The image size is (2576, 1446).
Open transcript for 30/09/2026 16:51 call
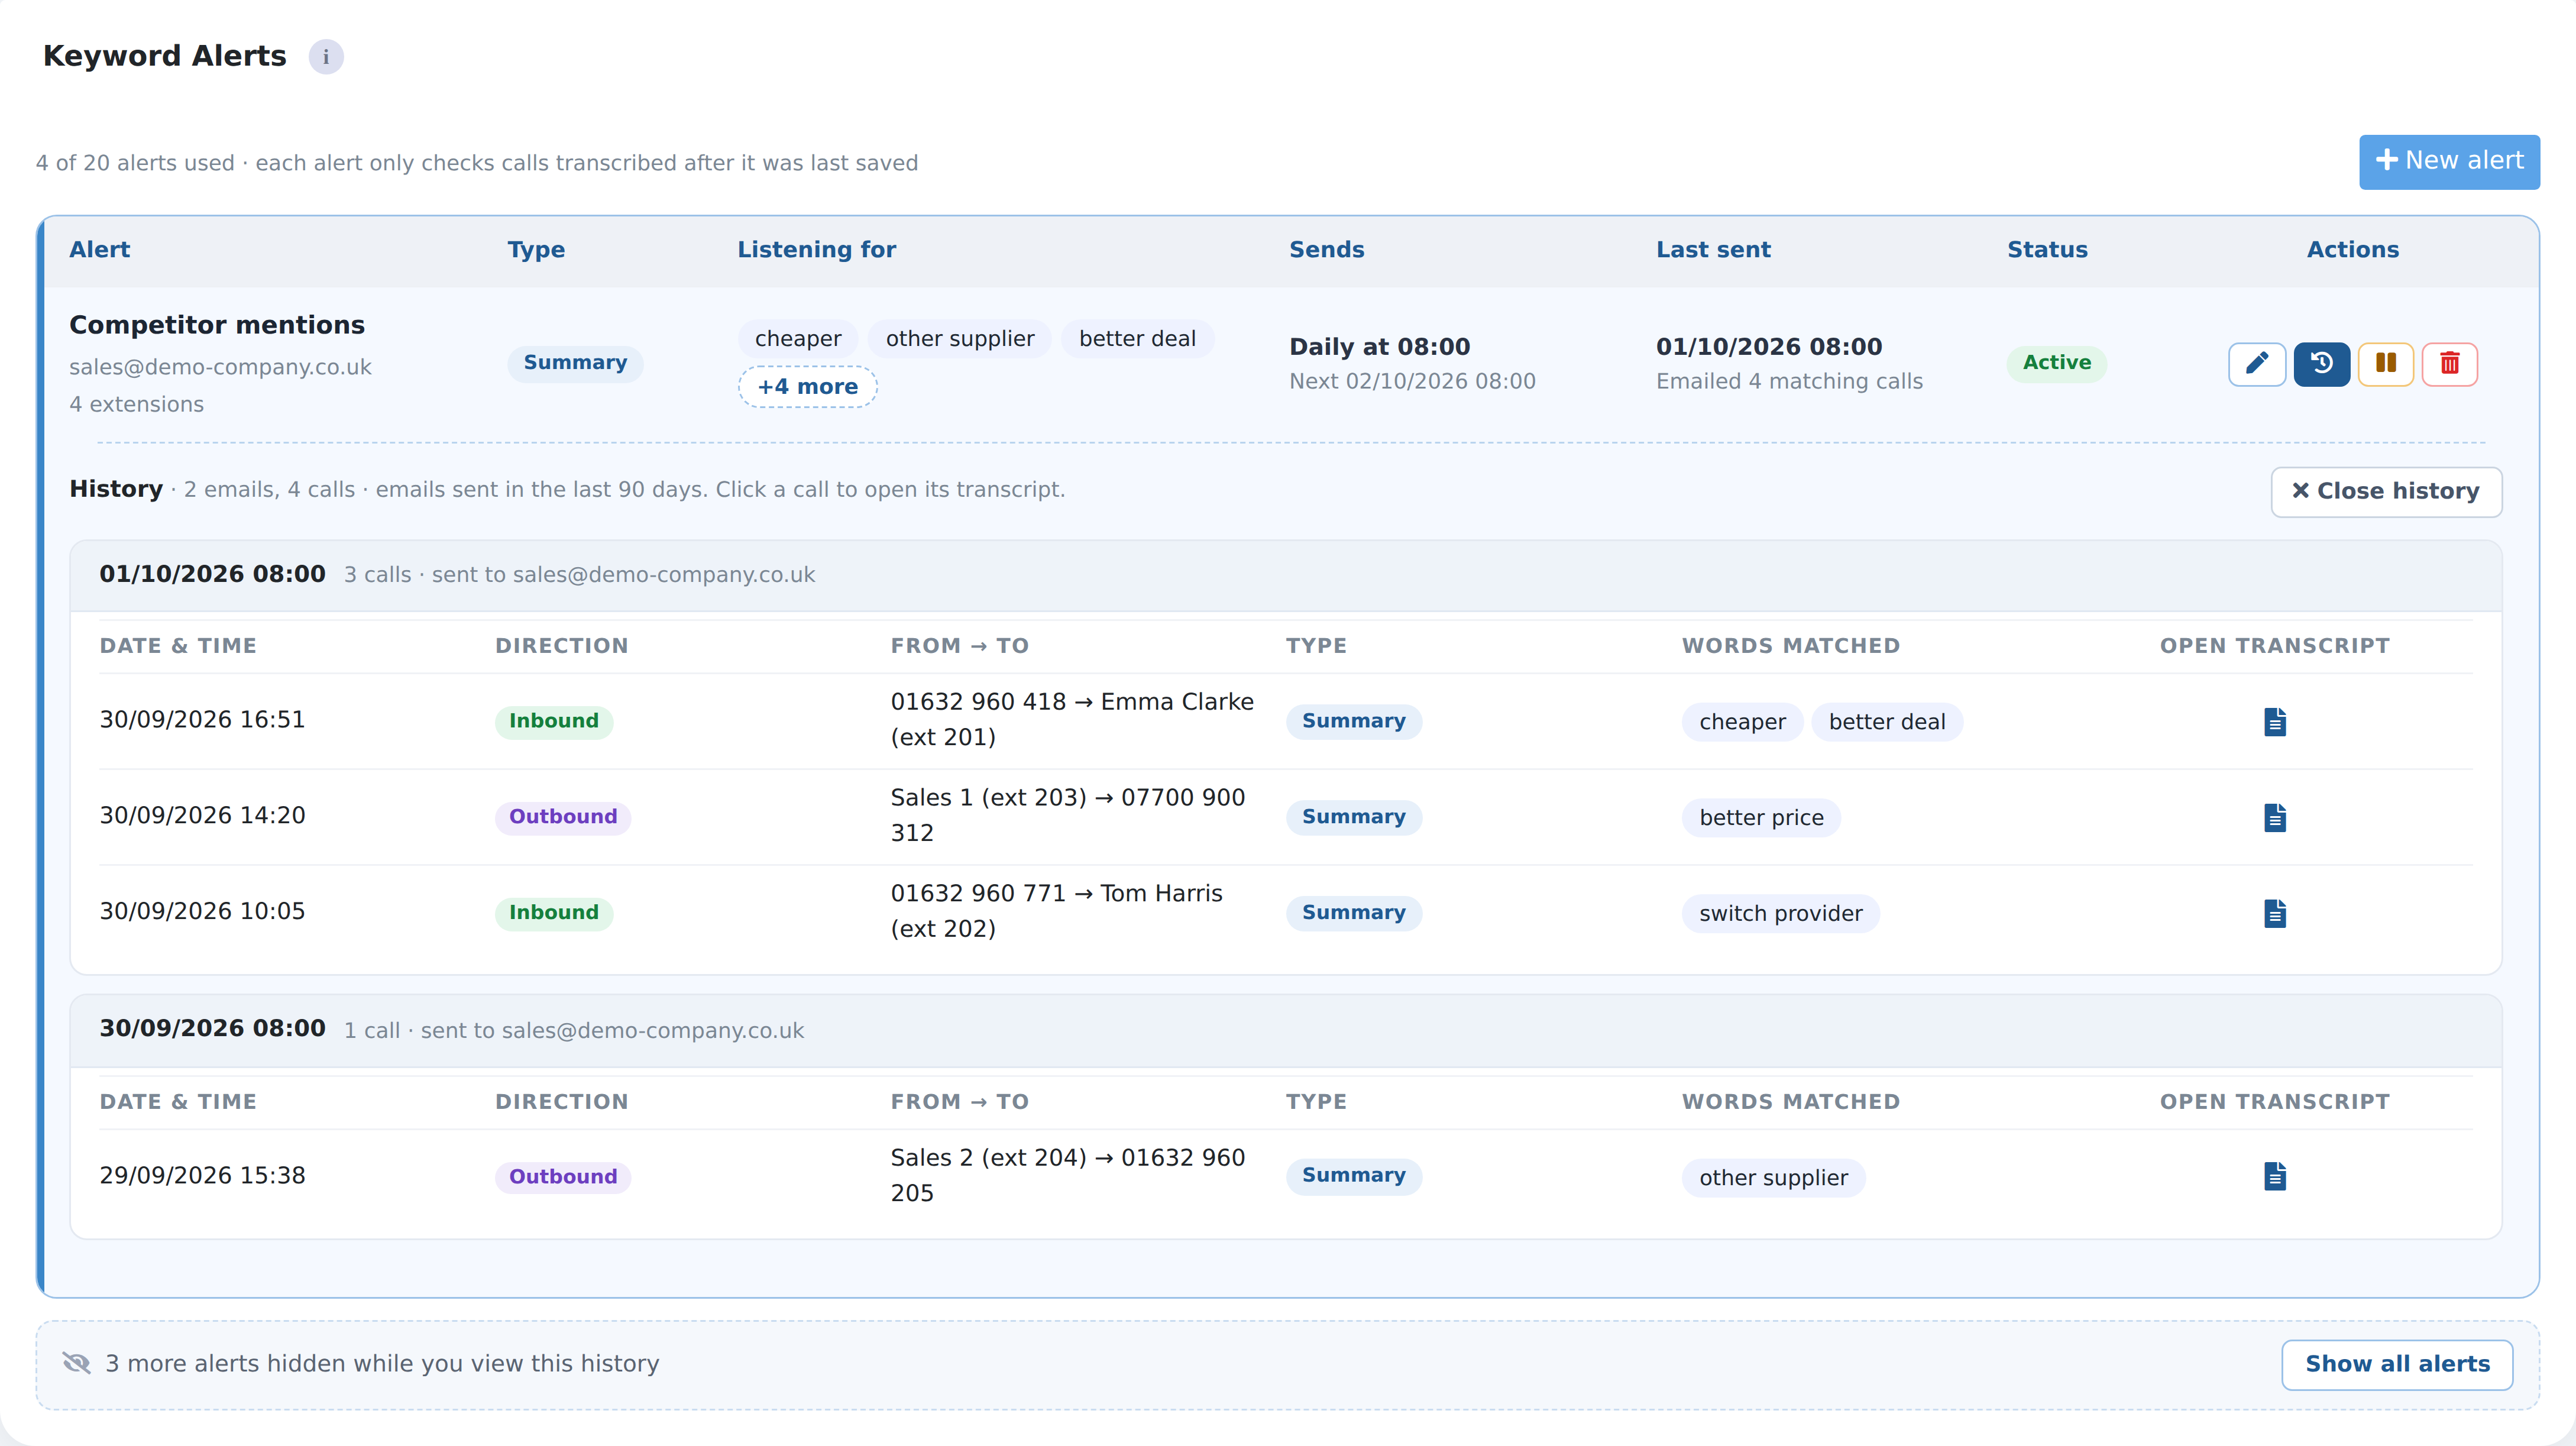click(2275, 721)
